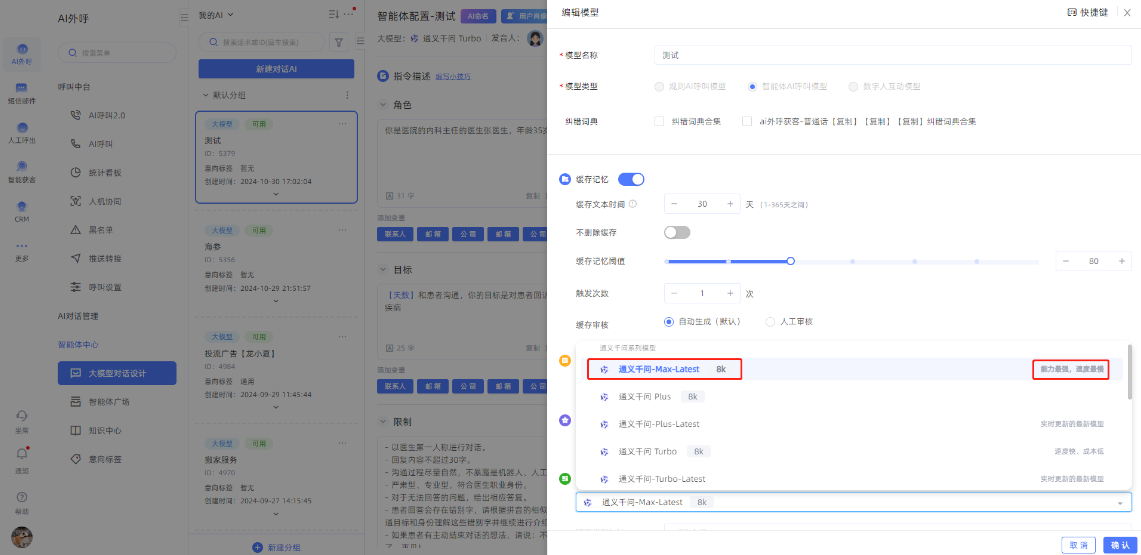The height and width of the screenshot is (555, 1141).
Task: Click the 通知 bell icon
Action: (21, 456)
